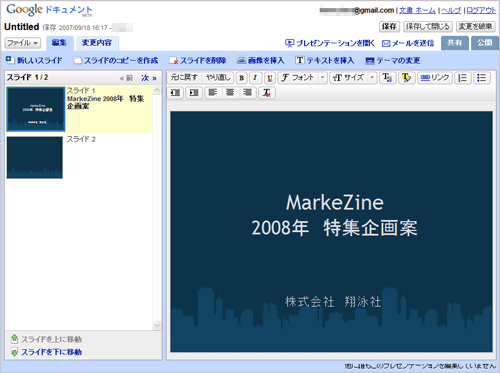Toggle italic formatting (I)
This screenshot has height=373, width=500.
pos(255,78)
